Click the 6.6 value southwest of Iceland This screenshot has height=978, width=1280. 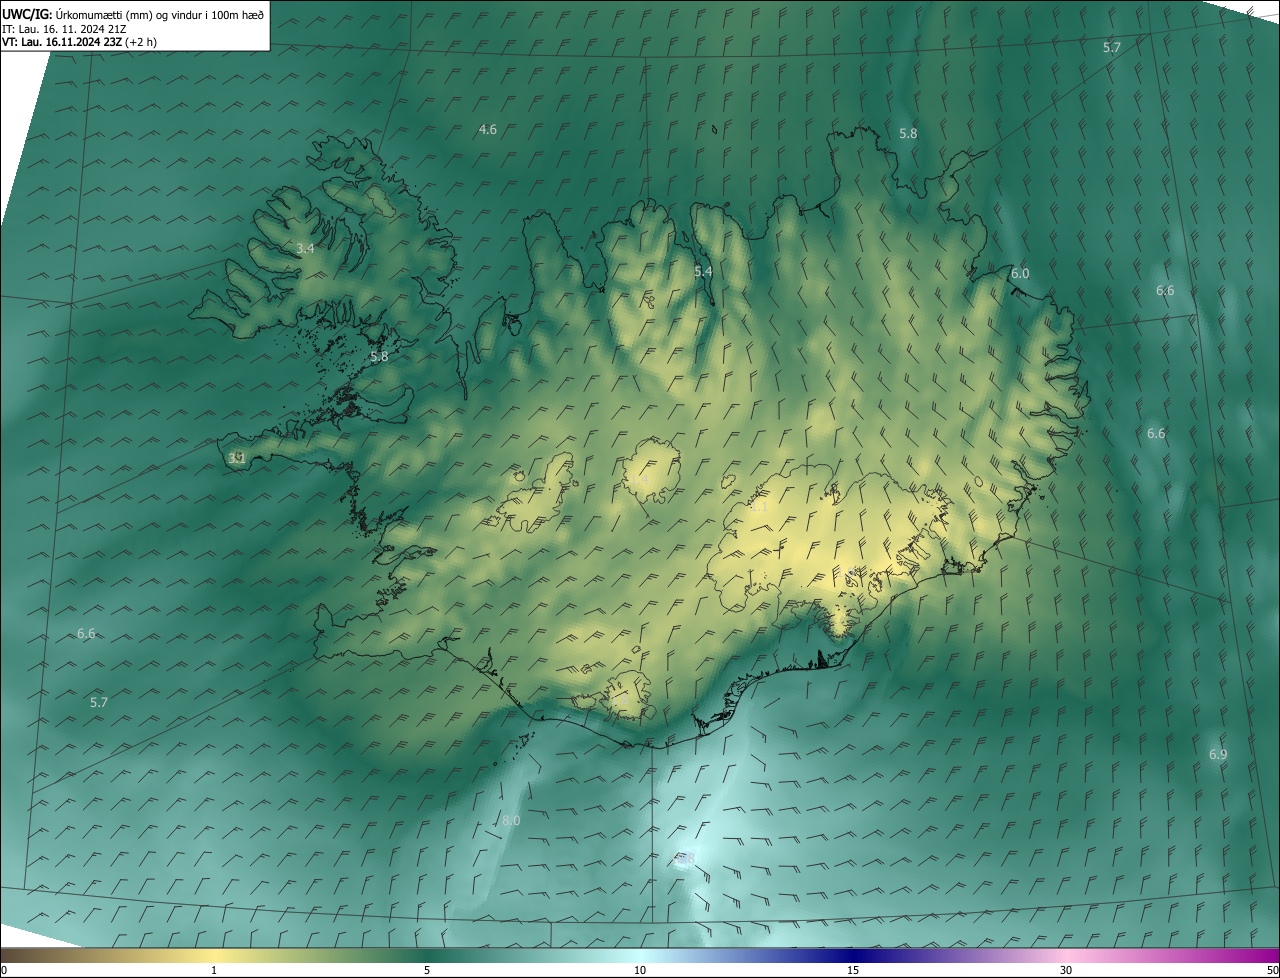86,633
